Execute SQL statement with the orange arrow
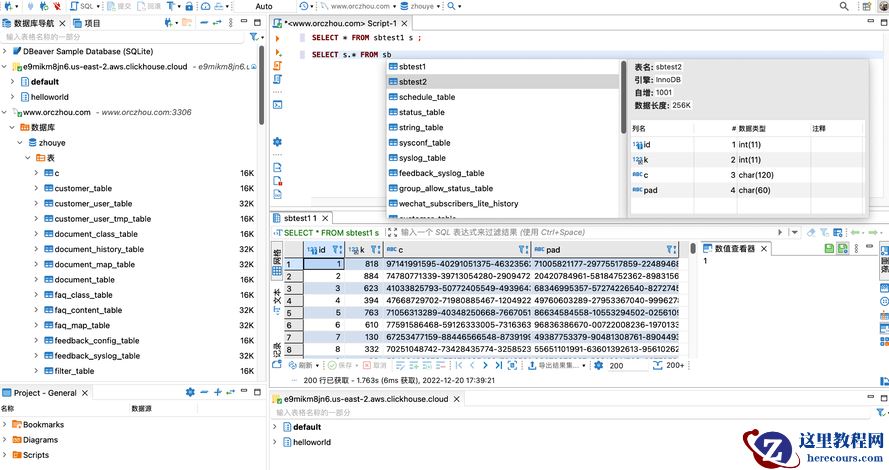 (277, 38)
